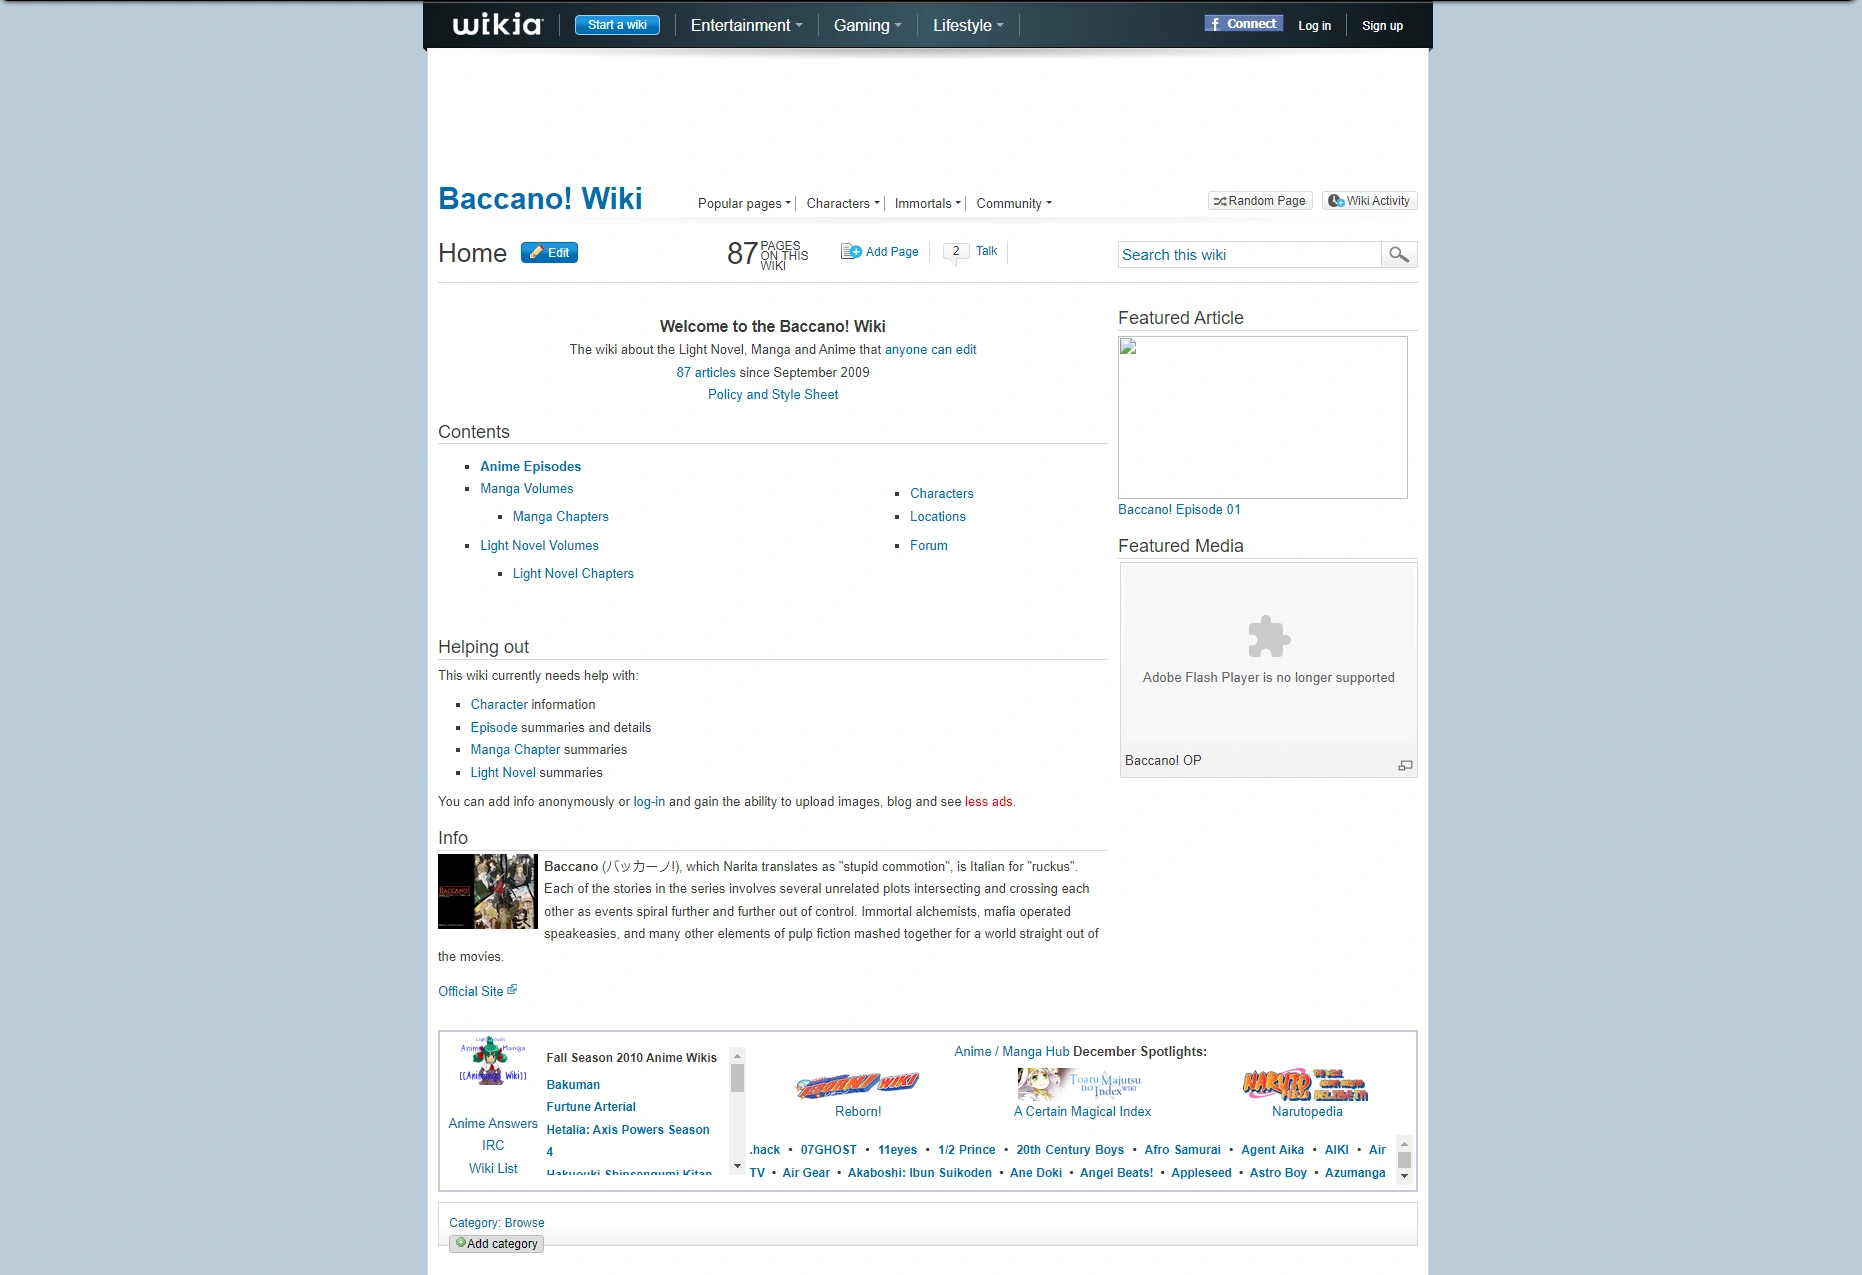Viewport: 1862px width, 1275px height.
Task: Click the Reborn wiki logo image
Action: pyautogui.click(x=858, y=1085)
